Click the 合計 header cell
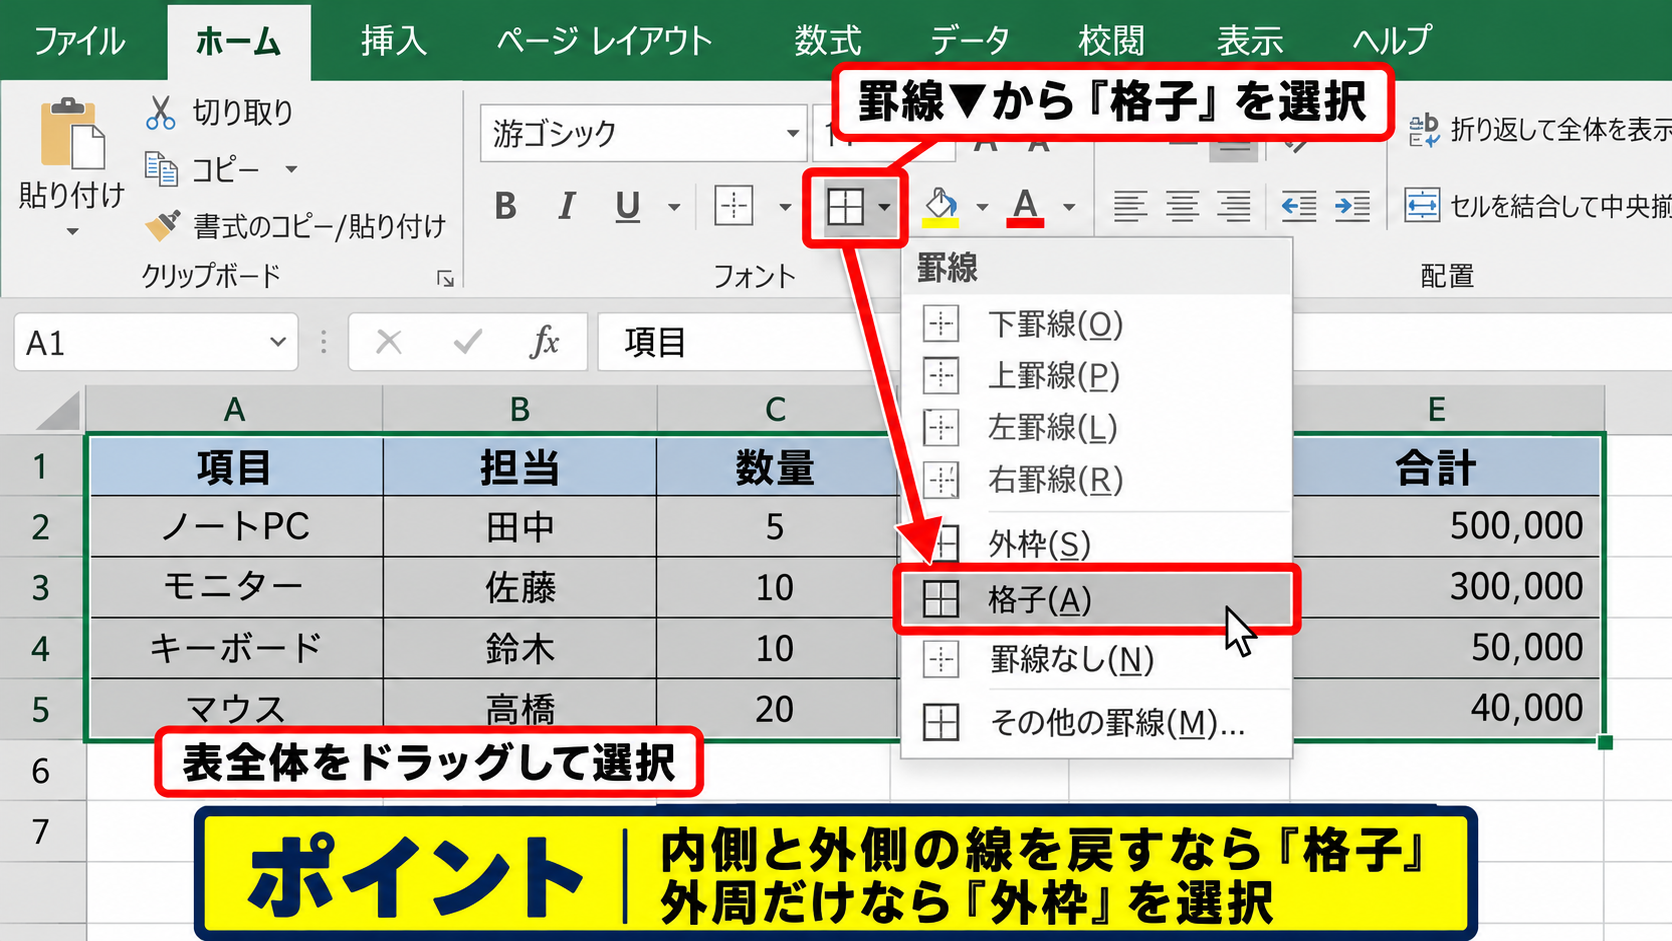This screenshot has height=941, width=1672. tap(1446, 467)
